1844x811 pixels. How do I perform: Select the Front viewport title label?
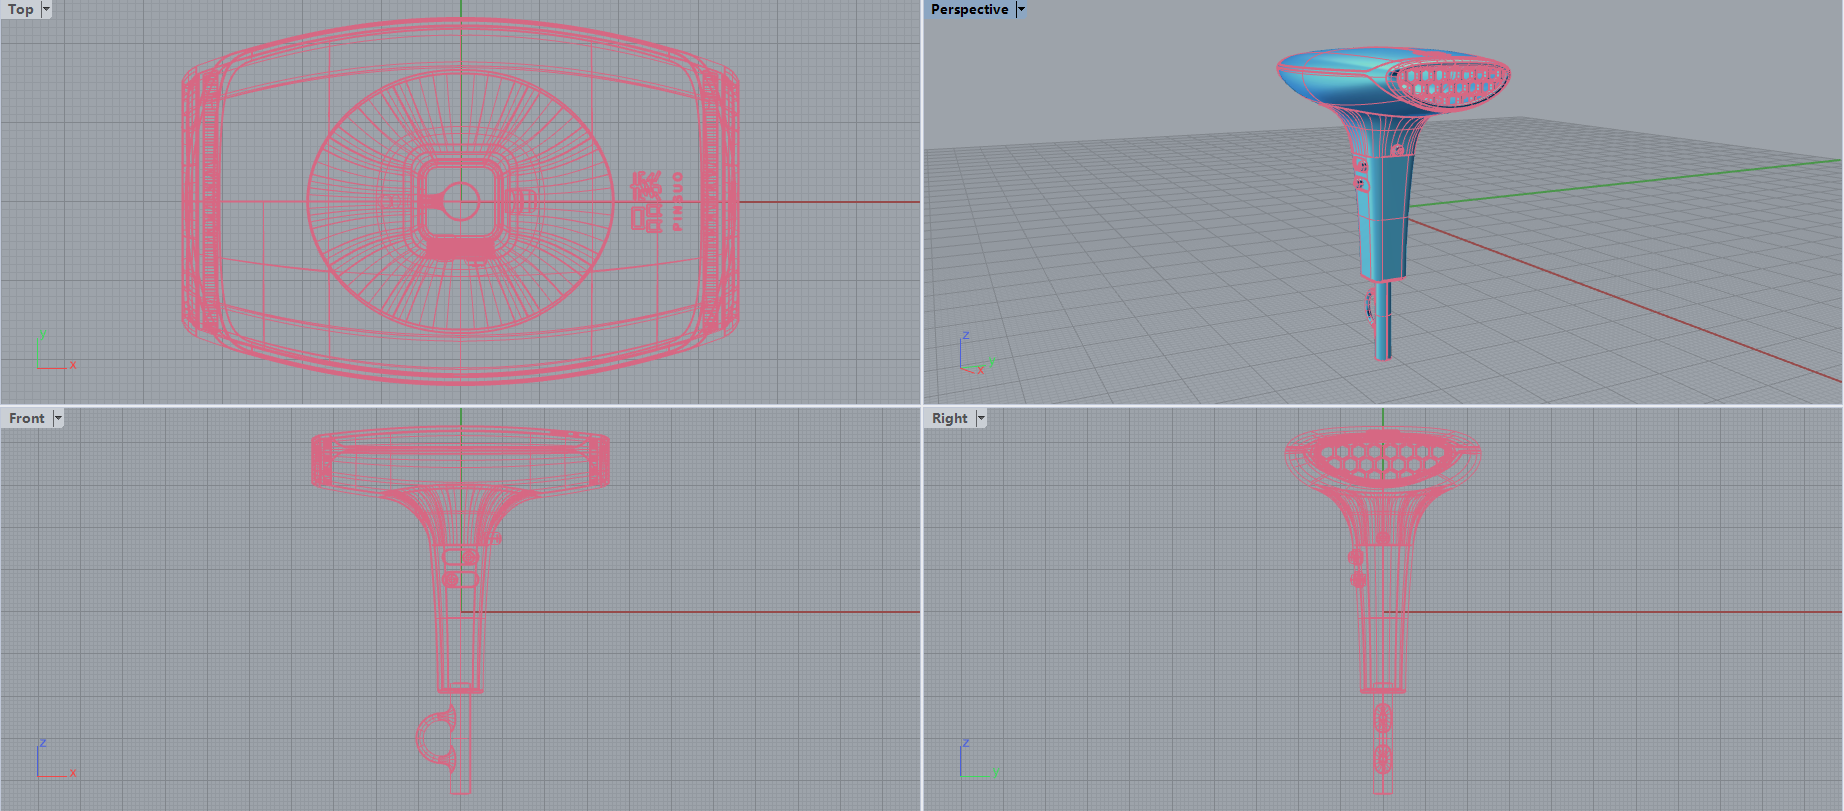pos(26,418)
